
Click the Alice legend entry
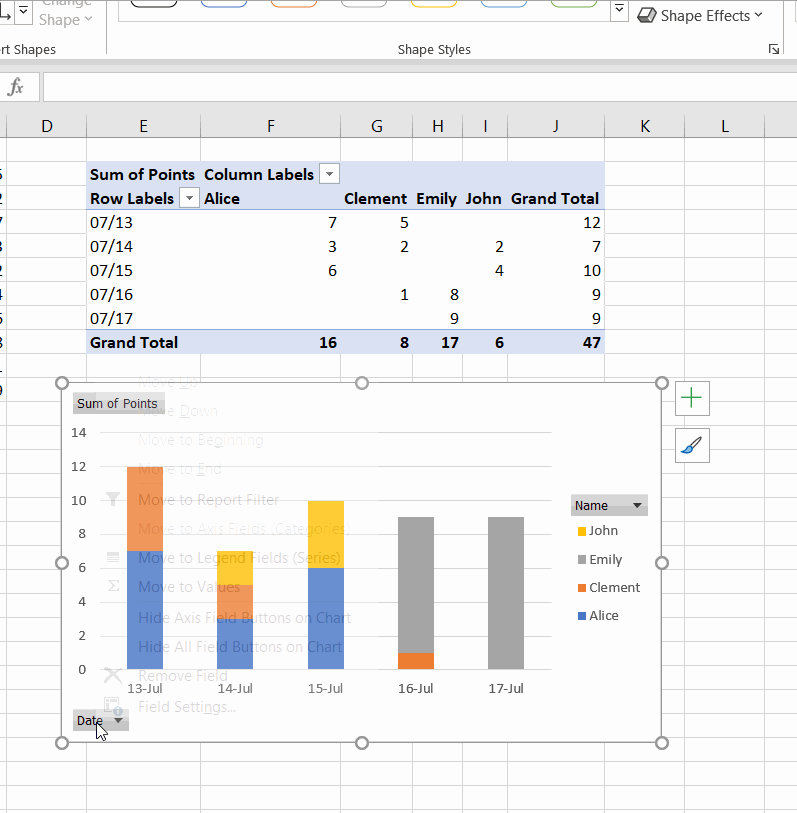coord(598,615)
